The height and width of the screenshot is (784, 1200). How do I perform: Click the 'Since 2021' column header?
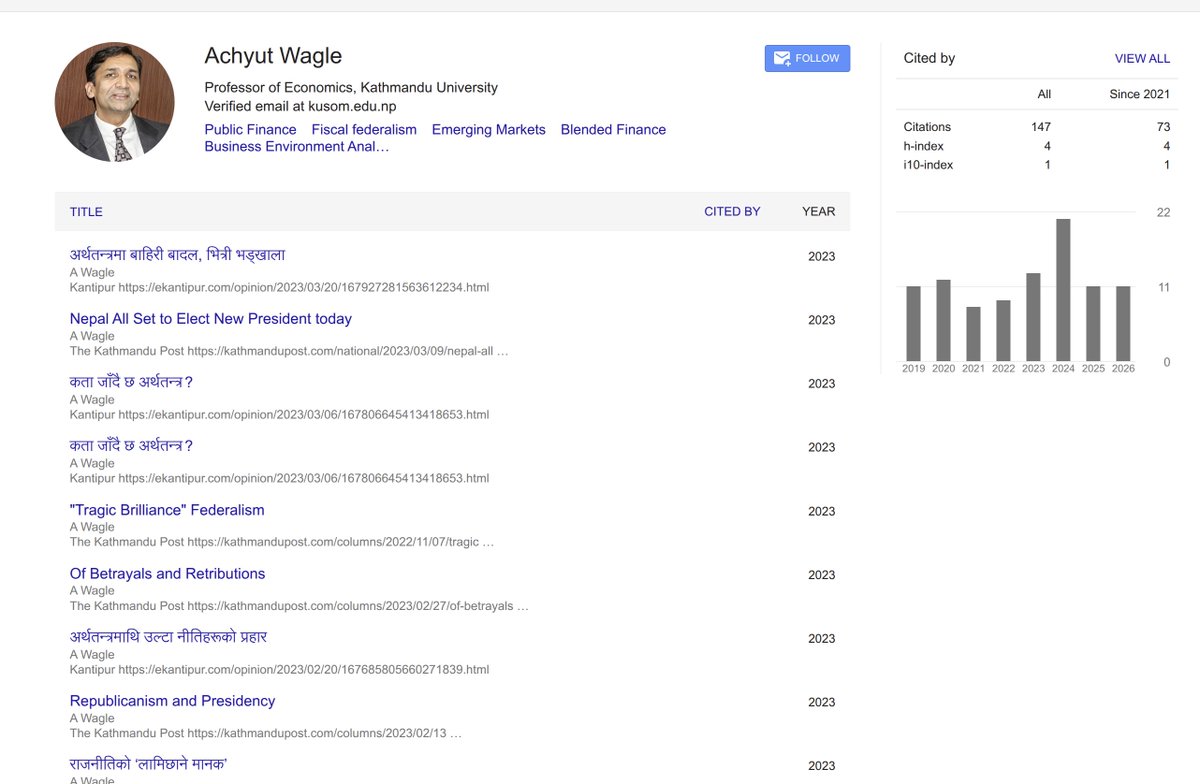coord(1139,94)
